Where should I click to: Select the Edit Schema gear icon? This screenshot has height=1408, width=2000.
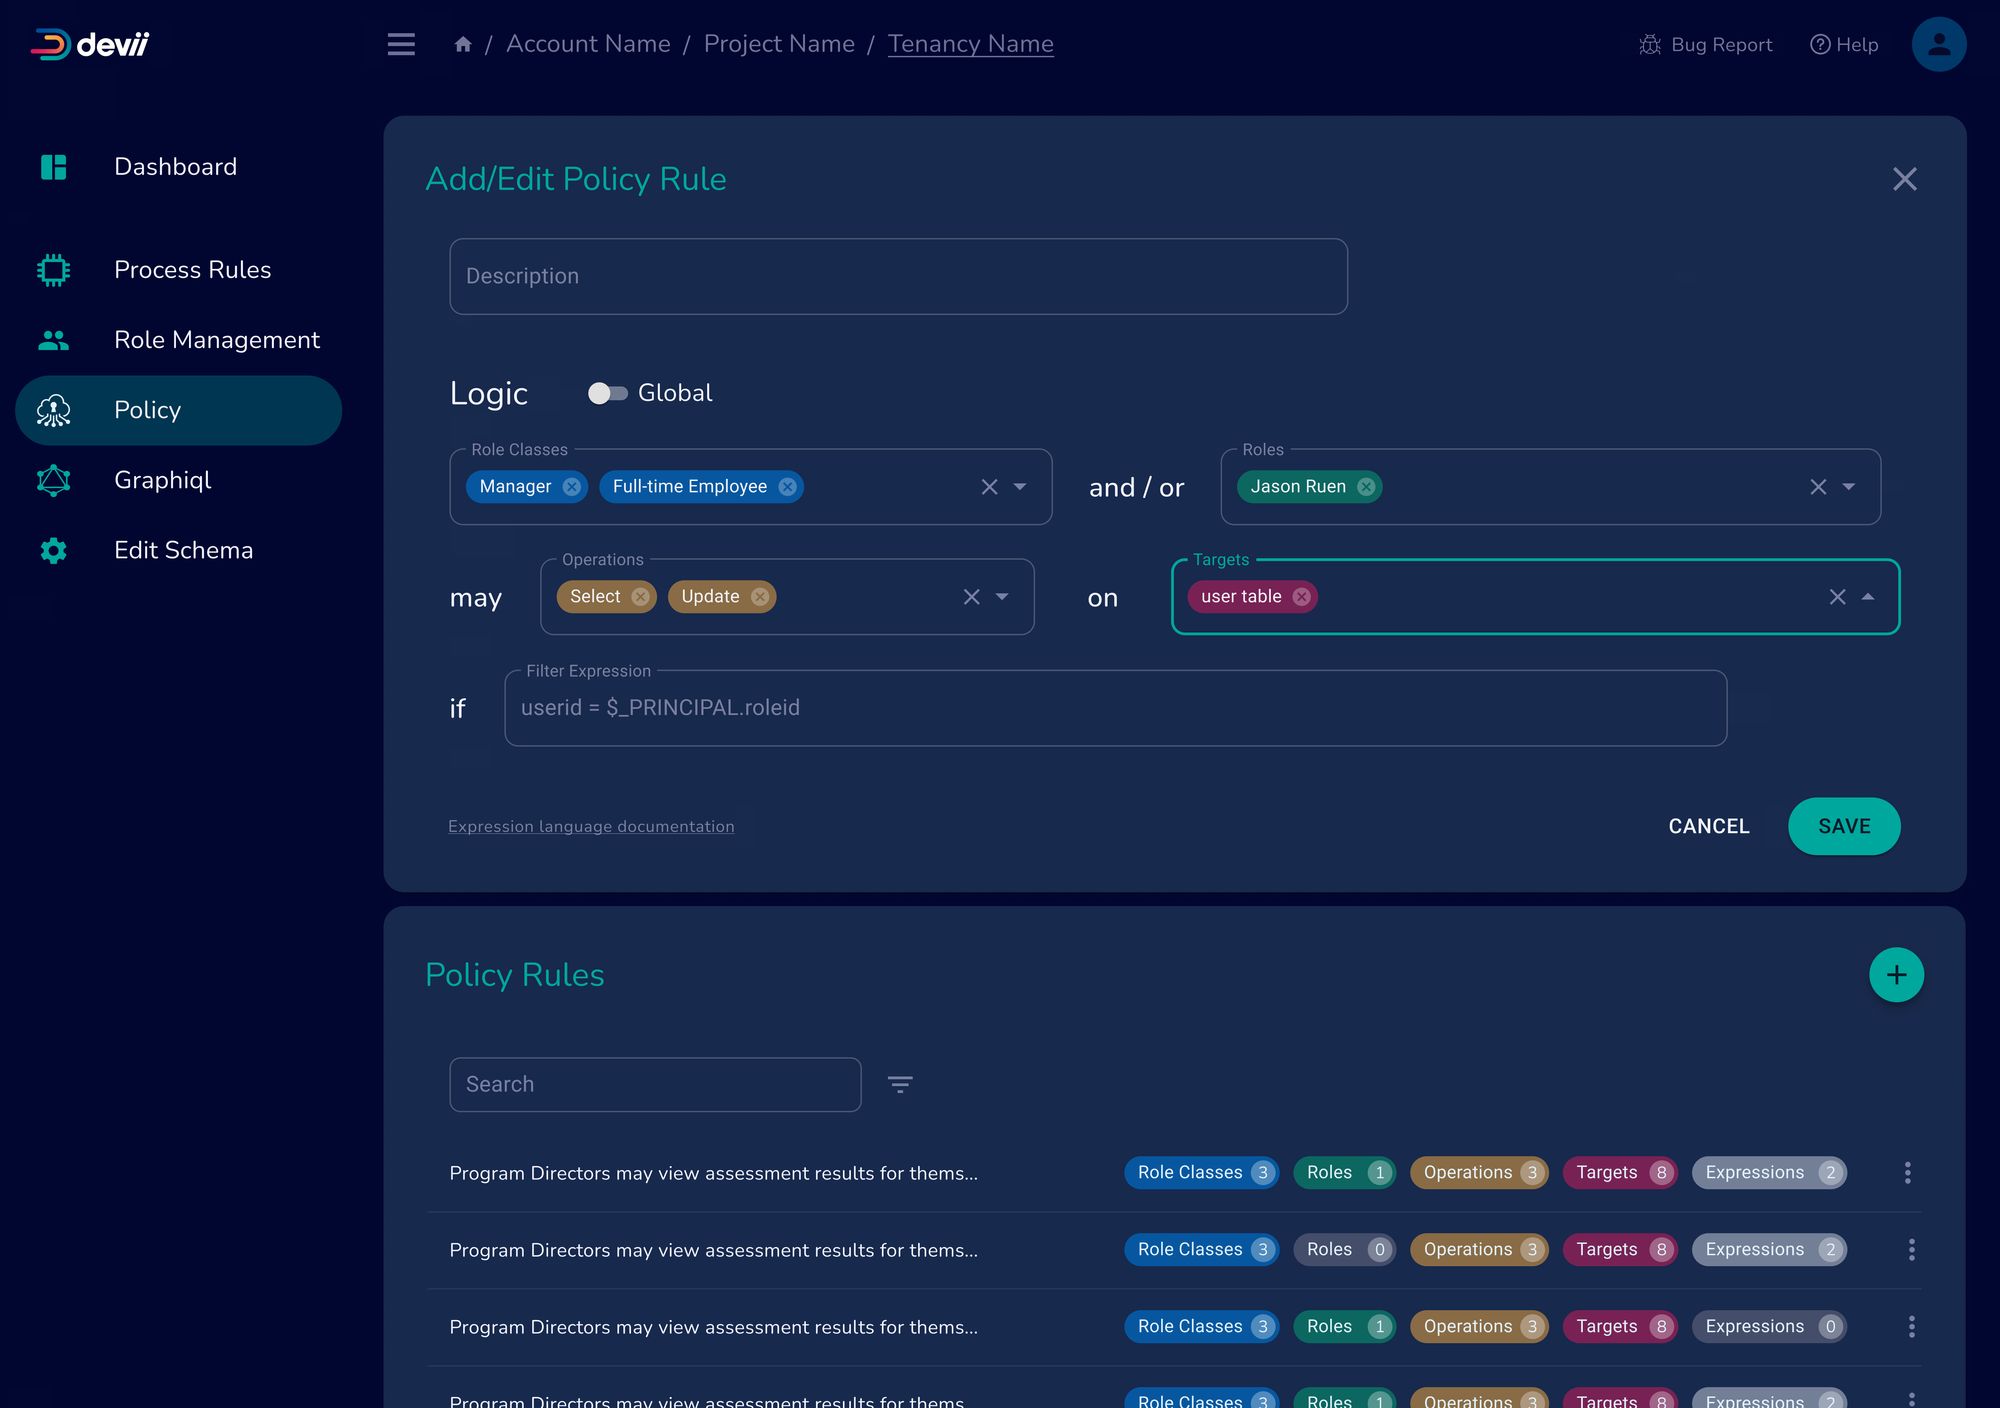[x=53, y=550]
